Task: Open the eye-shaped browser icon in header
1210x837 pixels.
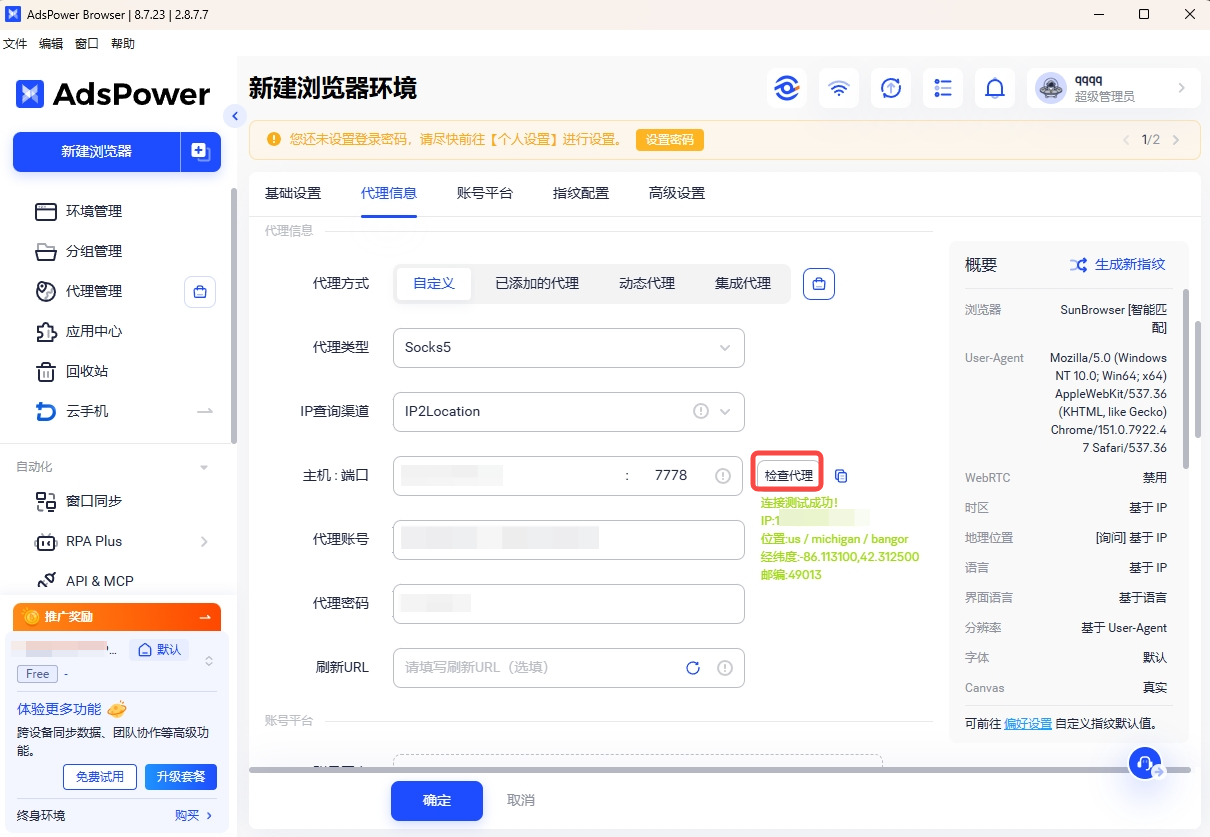Action: click(787, 88)
